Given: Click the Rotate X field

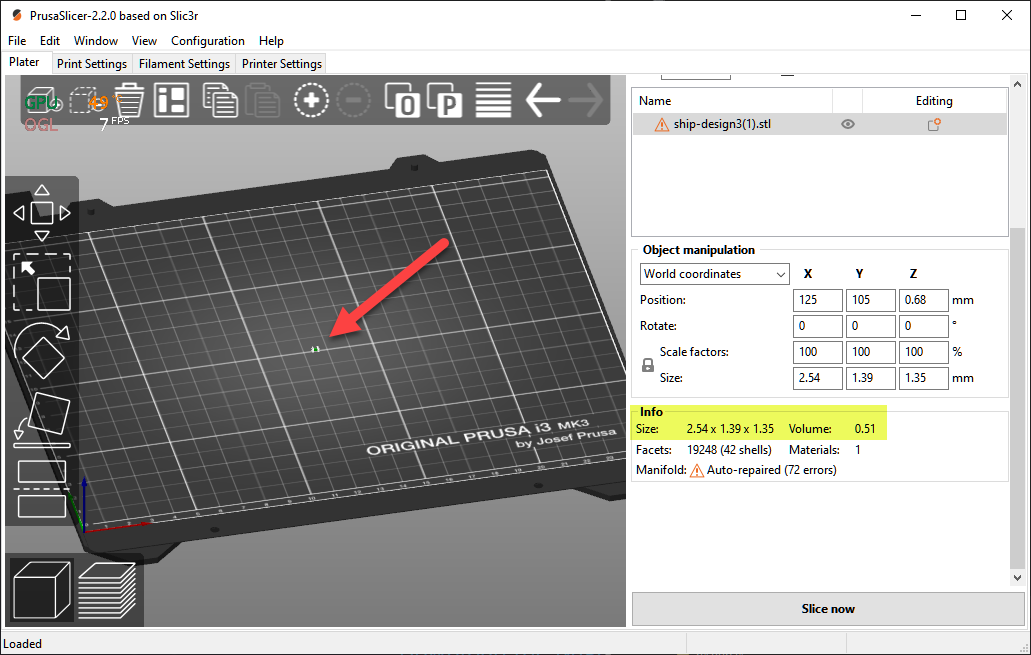Looking at the screenshot, I should tap(817, 326).
